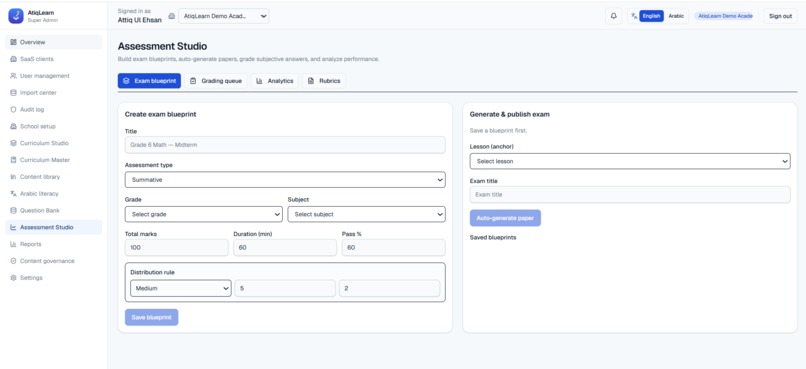Open Reports page
The height and width of the screenshot is (369, 806).
[x=53, y=244]
